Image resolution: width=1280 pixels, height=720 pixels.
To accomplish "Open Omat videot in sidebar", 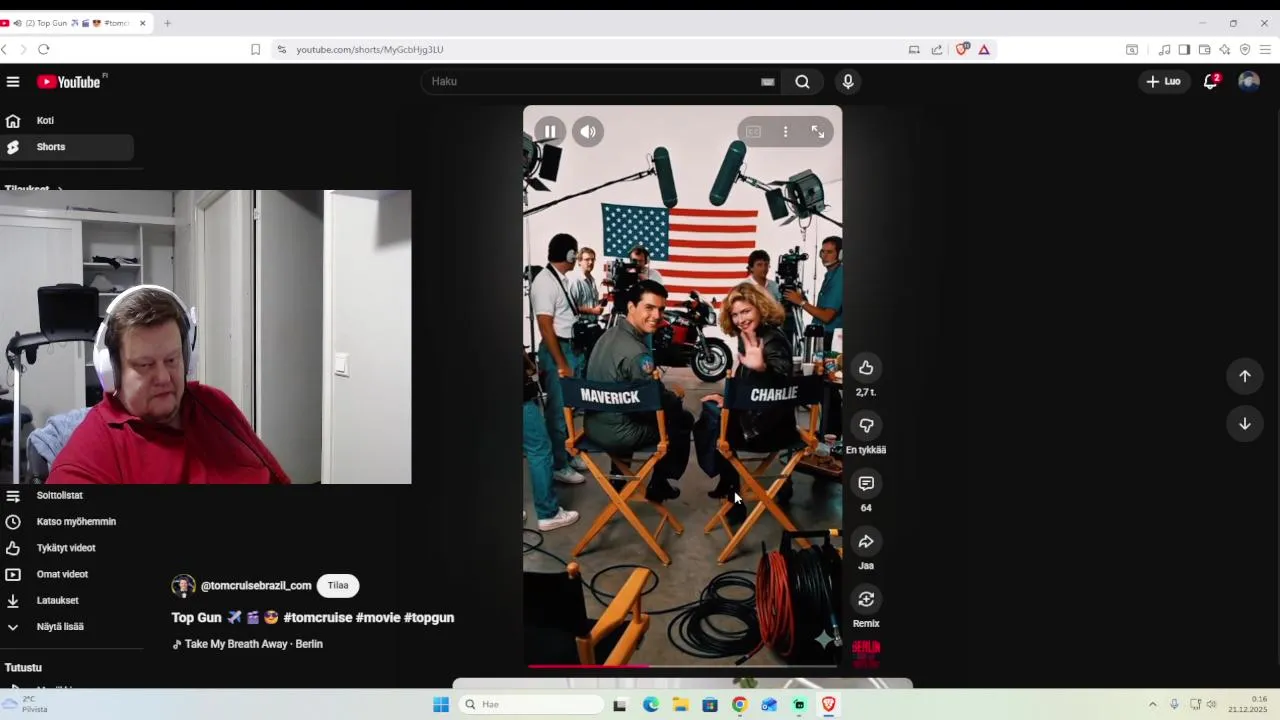I will 67,574.
